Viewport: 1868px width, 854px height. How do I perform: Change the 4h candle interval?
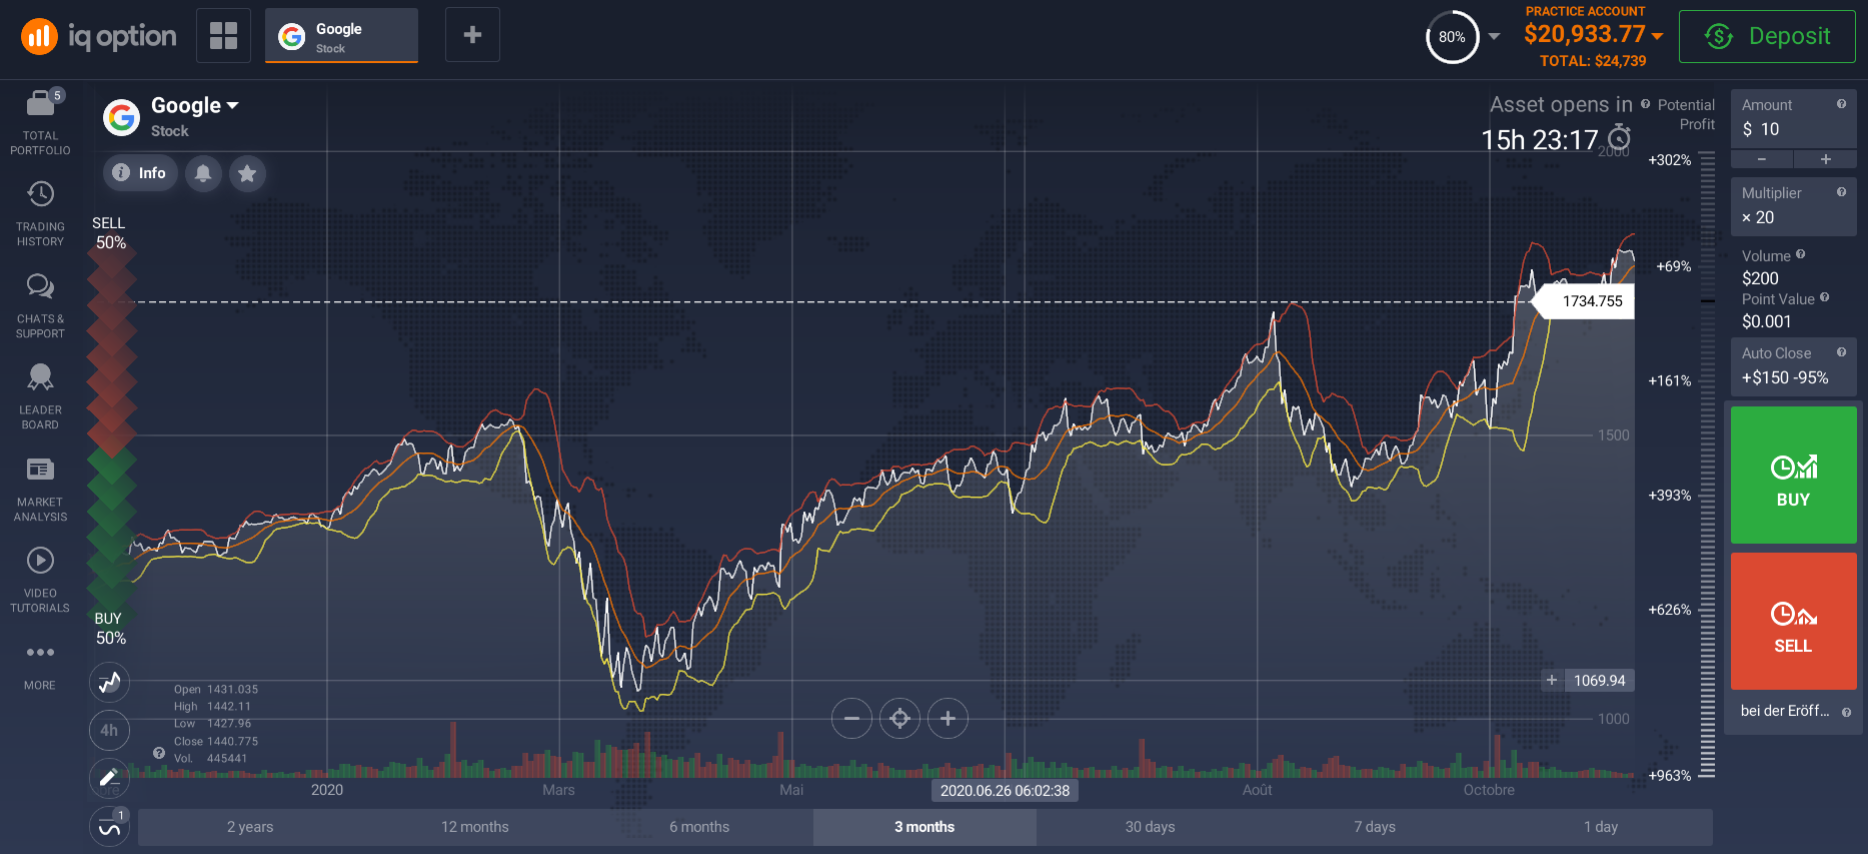pos(109,730)
